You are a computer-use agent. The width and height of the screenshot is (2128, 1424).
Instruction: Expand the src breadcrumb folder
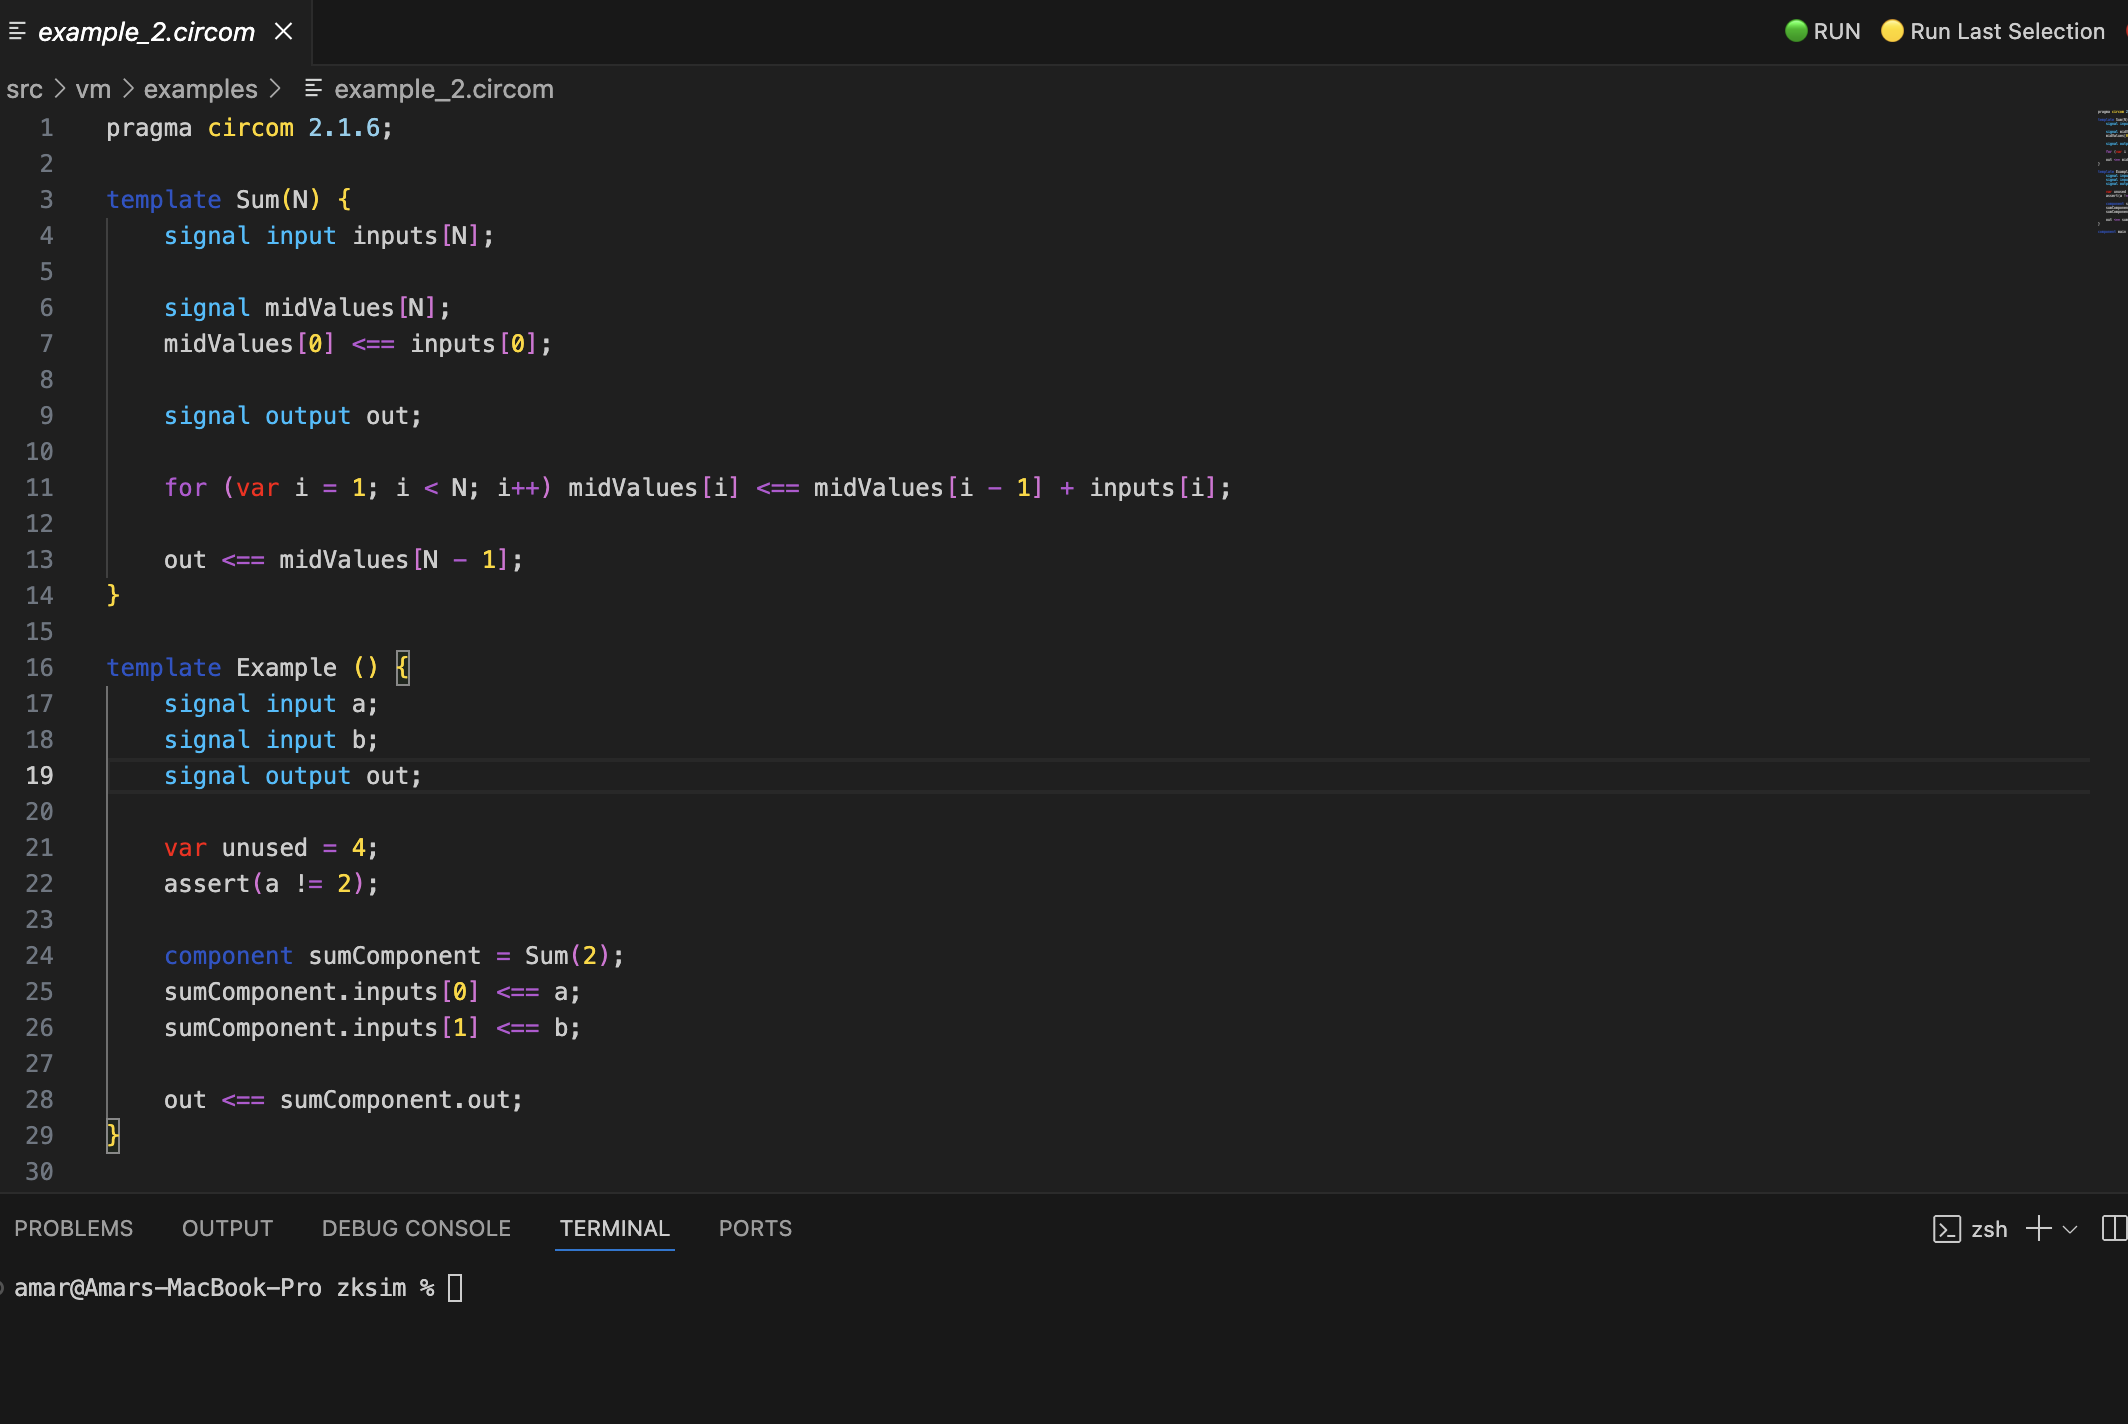coord(24,89)
